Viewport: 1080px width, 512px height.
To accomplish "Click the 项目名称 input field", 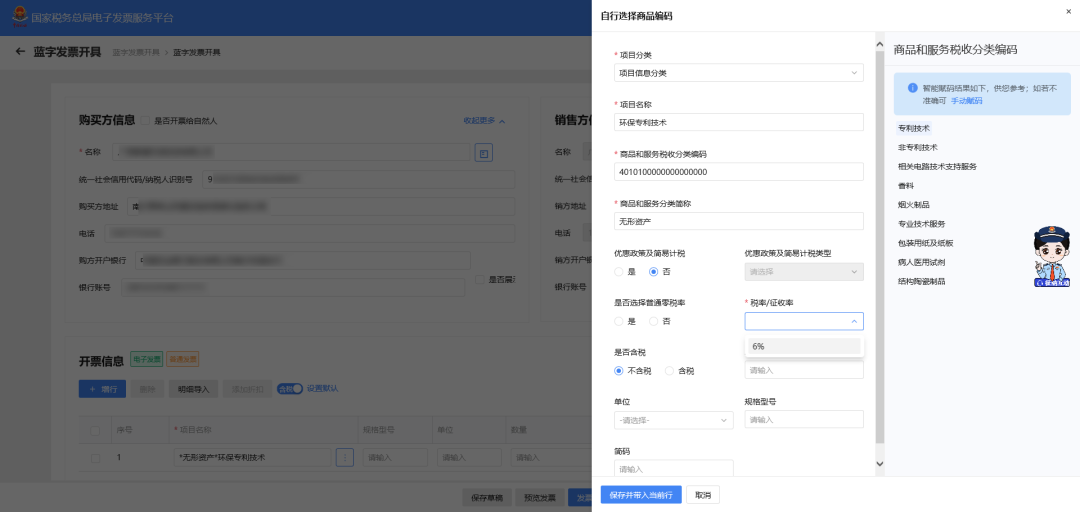I will (738, 122).
